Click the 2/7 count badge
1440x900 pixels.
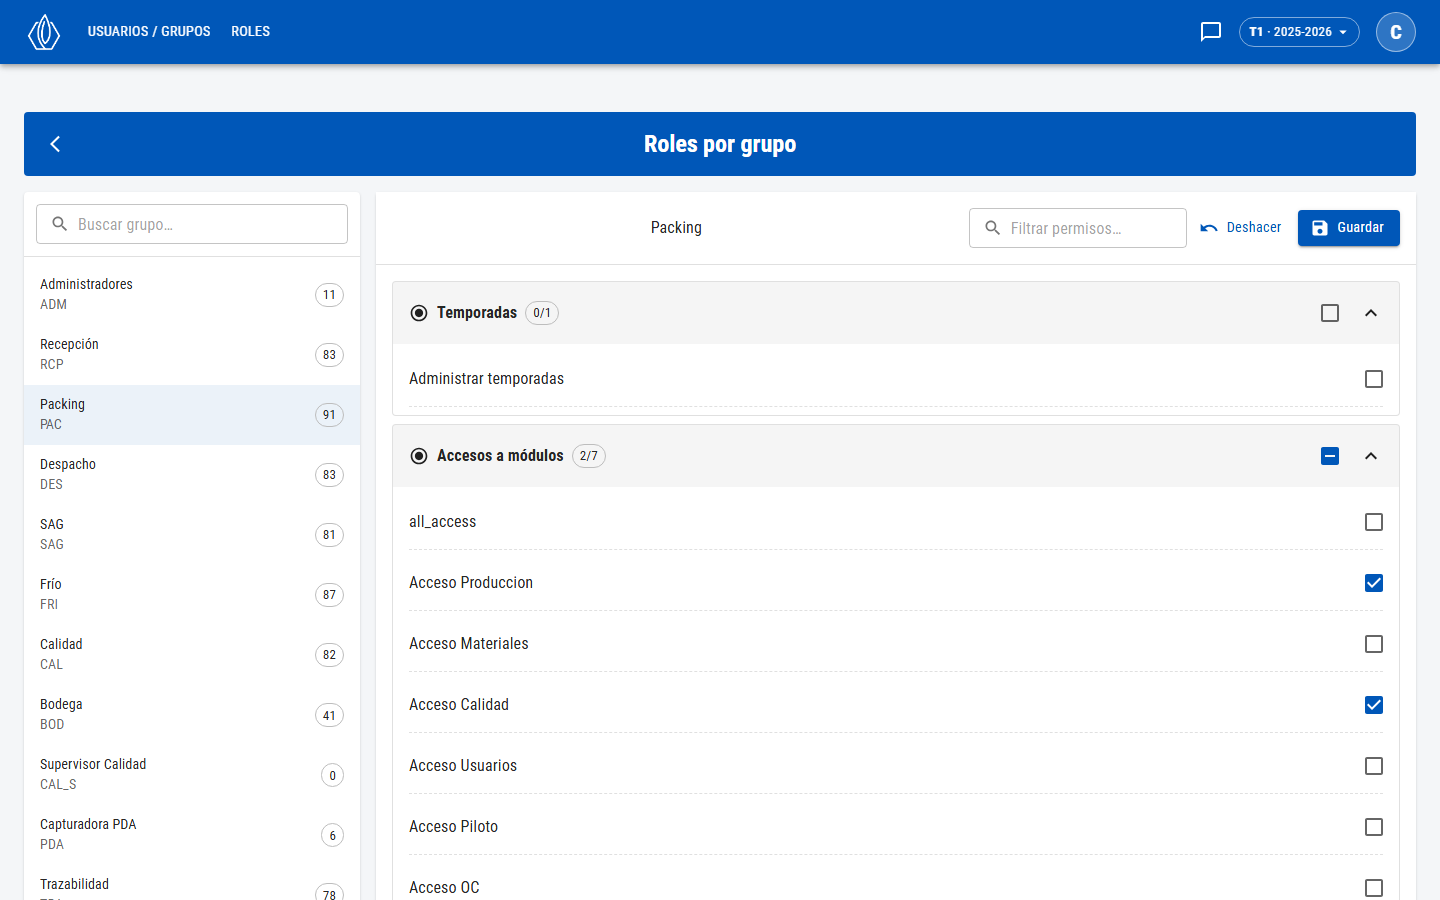tap(589, 456)
